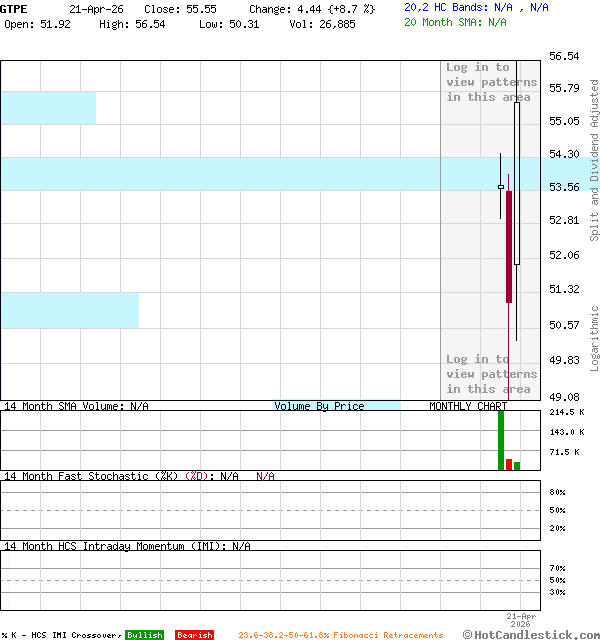The height and width of the screenshot is (640, 600).
Task: Click the tall green volume bar
Action: pyautogui.click(x=501, y=440)
